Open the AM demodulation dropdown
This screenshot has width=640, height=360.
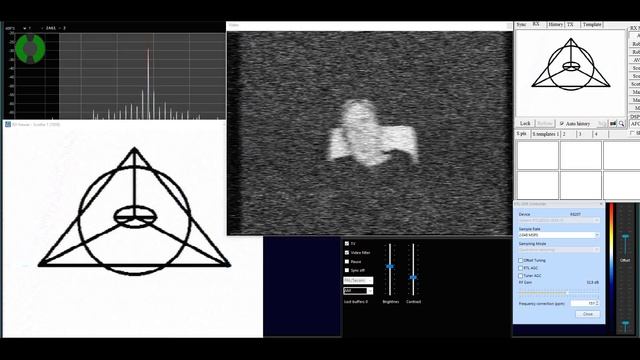[x=358, y=291]
